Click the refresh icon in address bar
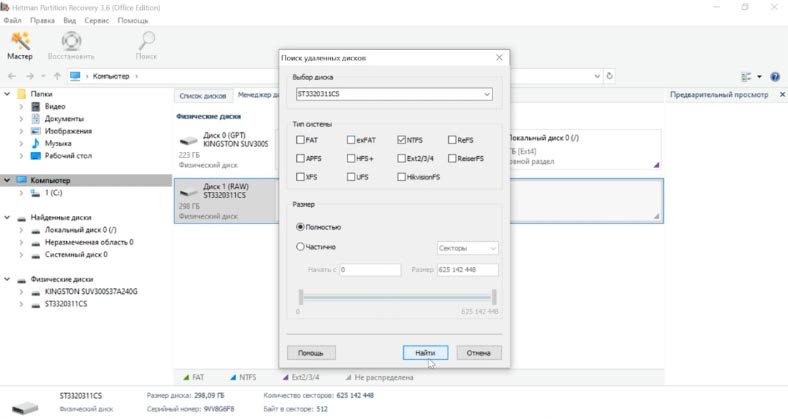 pyautogui.click(x=610, y=76)
